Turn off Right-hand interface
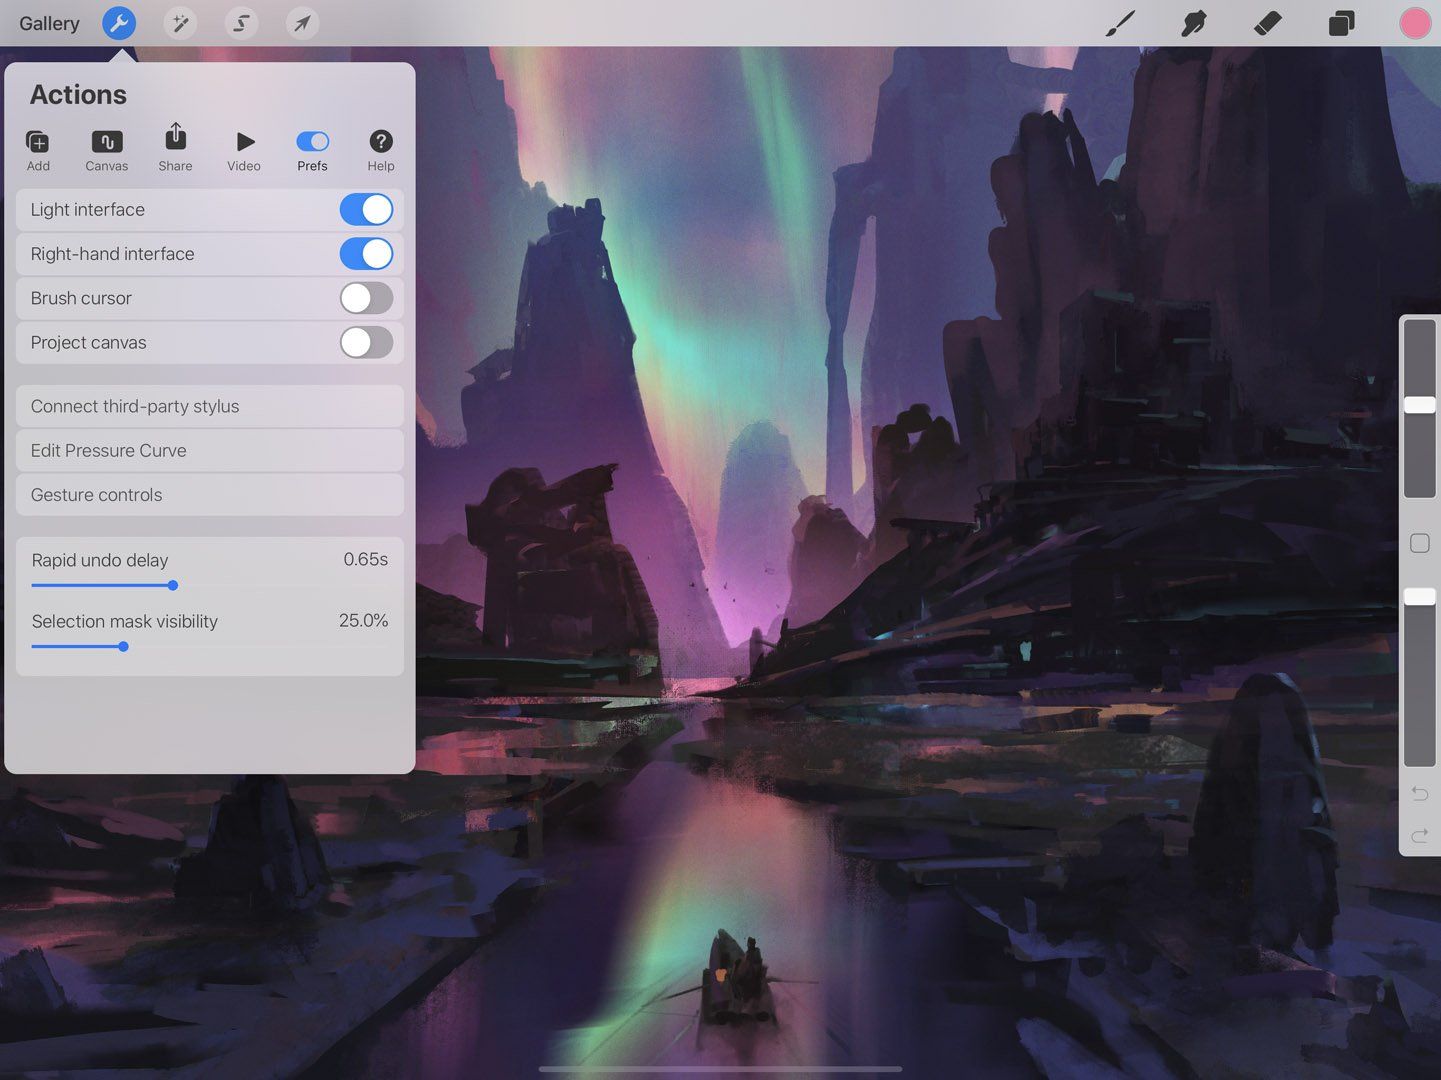This screenshot has height=1080, width=1441. pyautogui.click(x=366, y=253)
